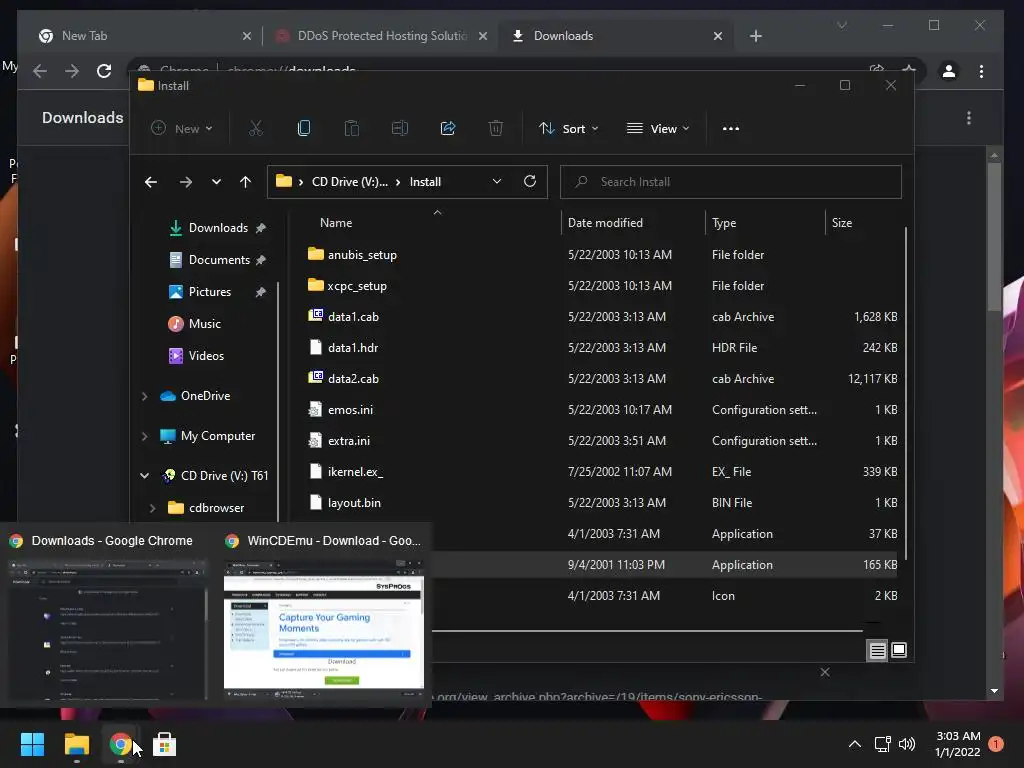Viewport: 1024px width, 768px height.
Task: Open Chrome's three-dot main menu
Action: pyautogui.click(x=982, y=71)
